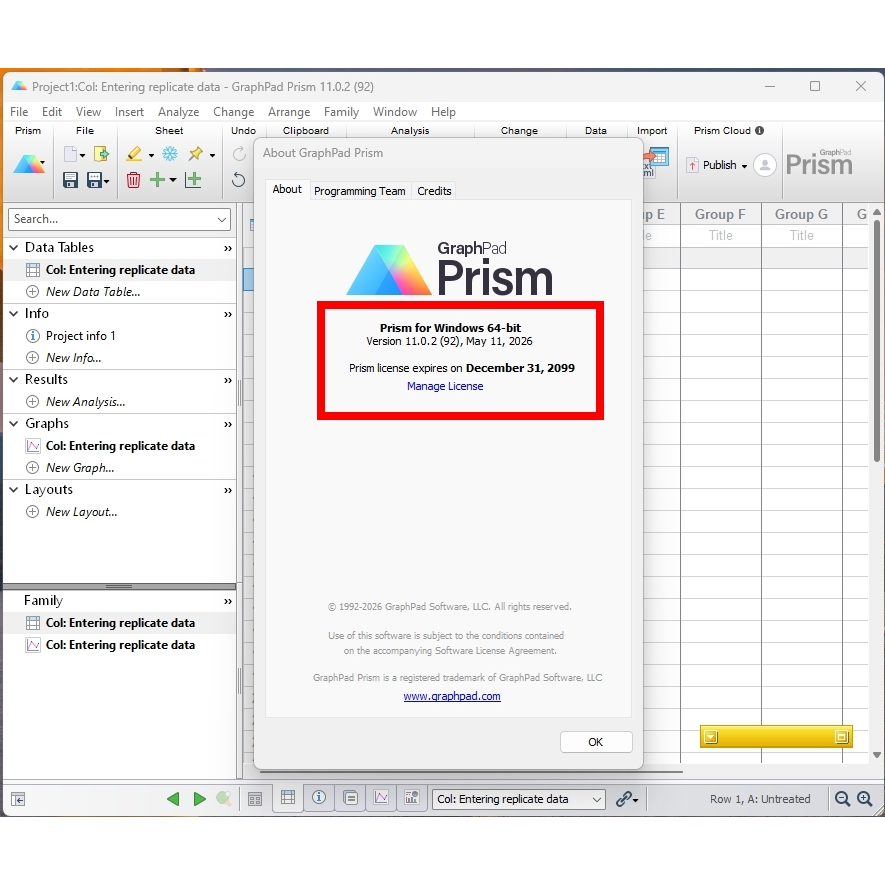Collapse the Results section
Viewport: 885px width, 885px height.
tap(14, 379)
